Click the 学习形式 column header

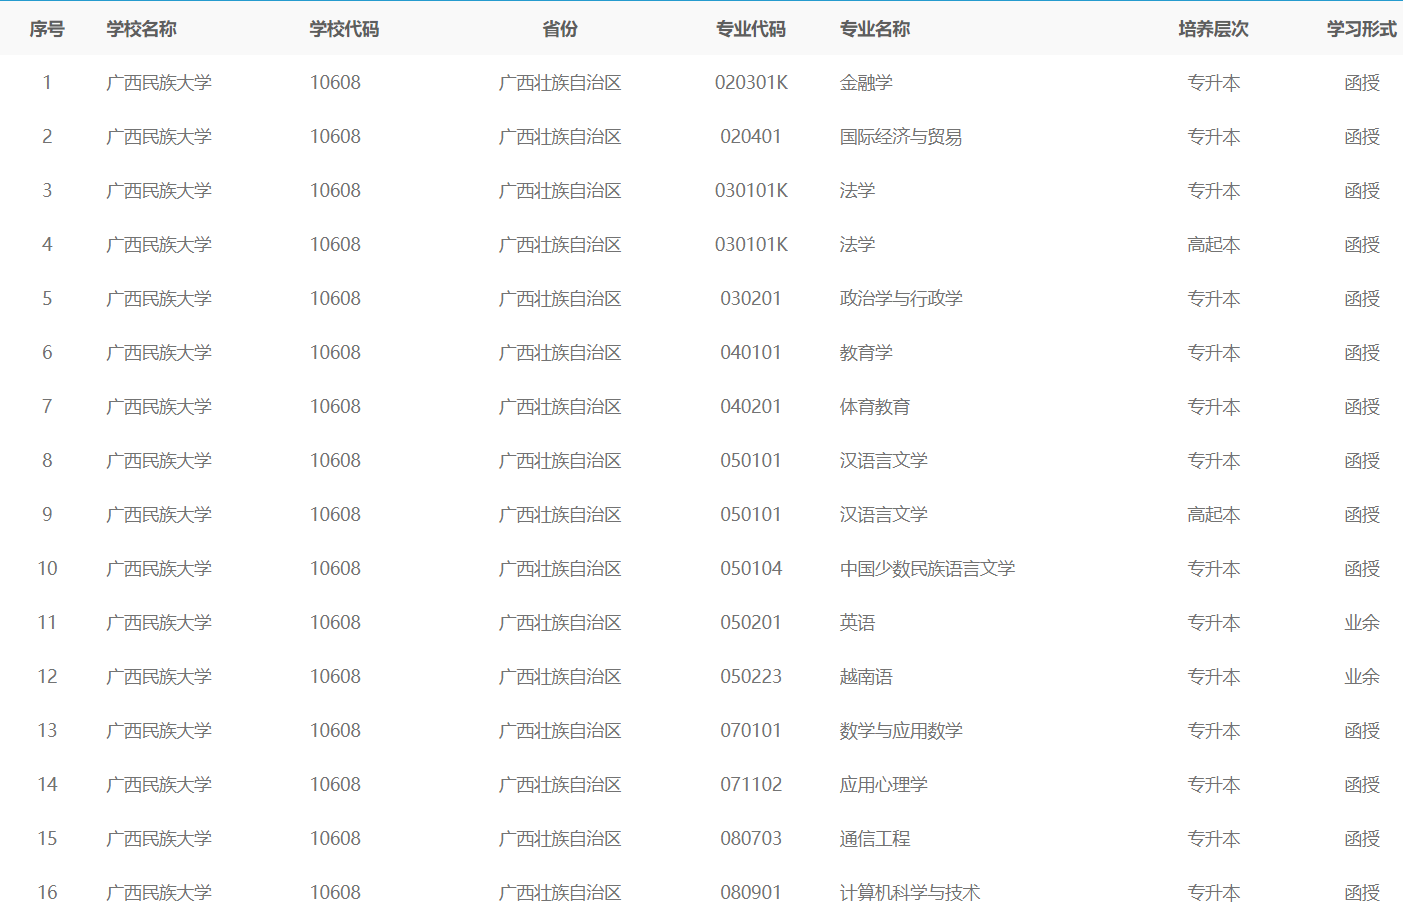[x=1362, y=29]
